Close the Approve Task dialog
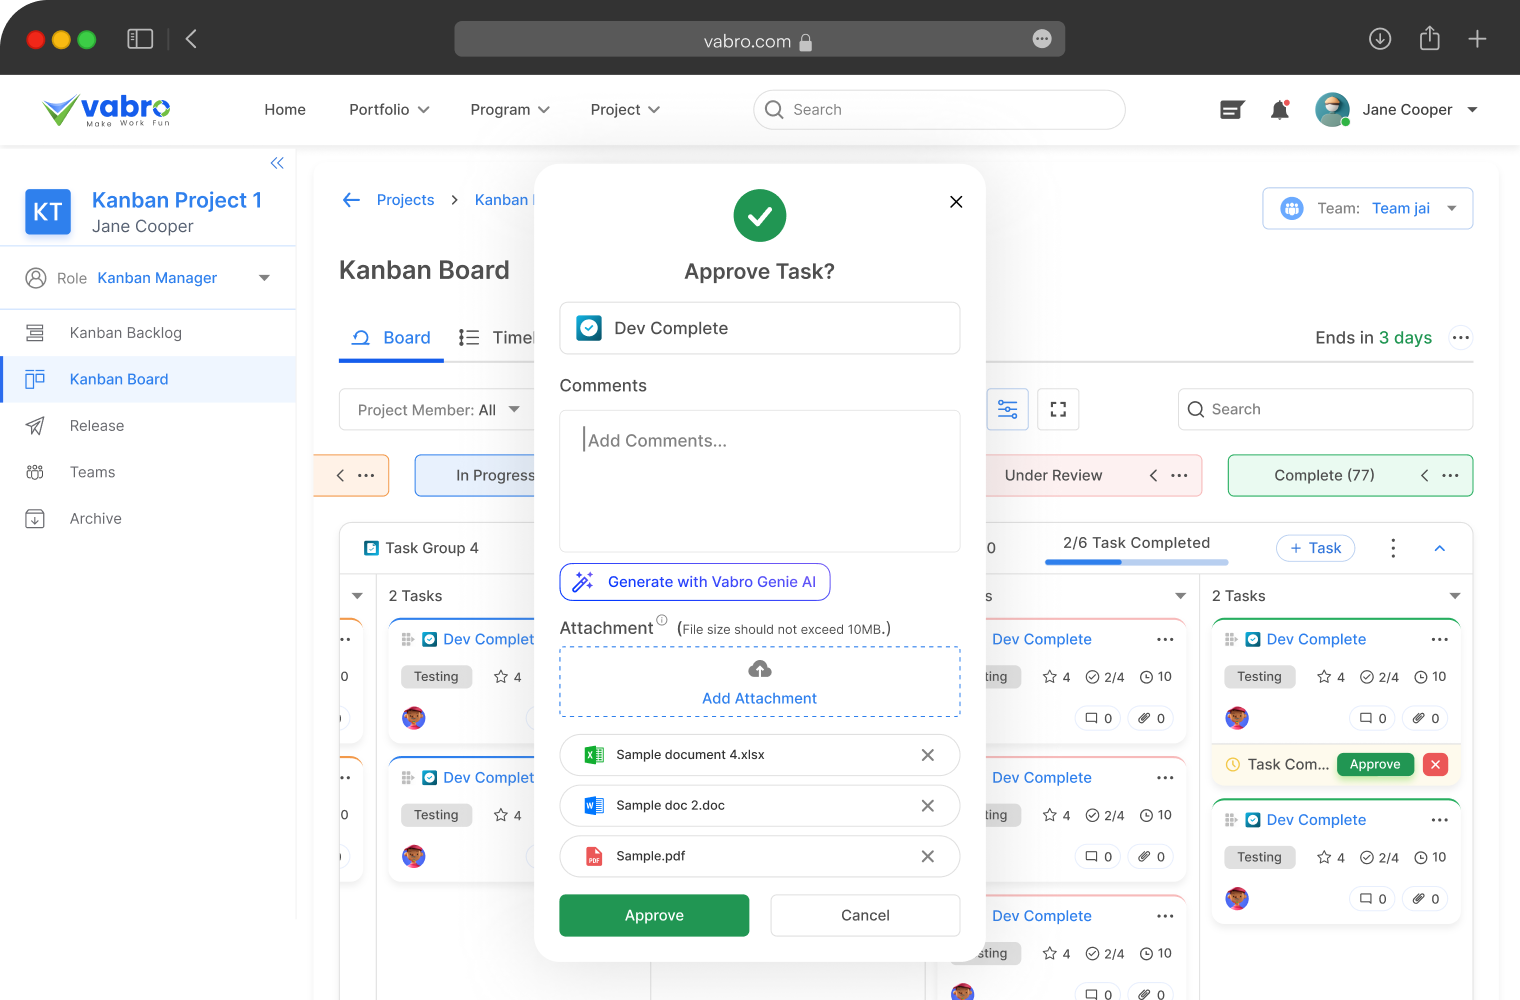 coord(956,202)
